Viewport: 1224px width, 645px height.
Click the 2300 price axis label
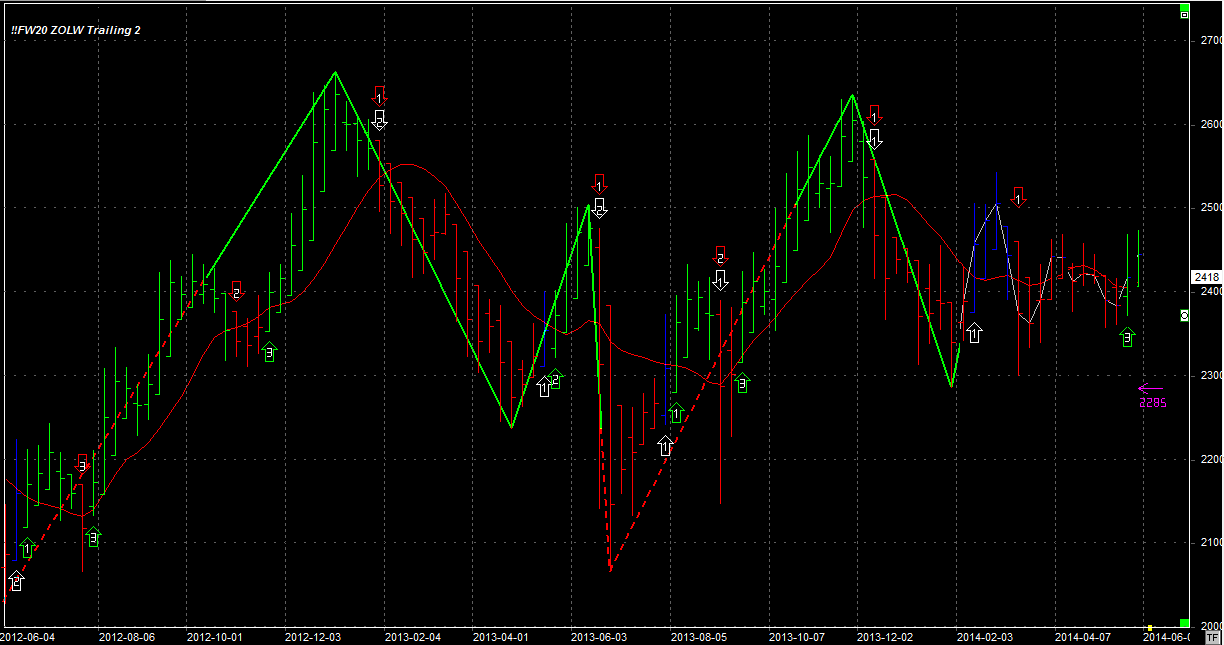(1210, 375)
